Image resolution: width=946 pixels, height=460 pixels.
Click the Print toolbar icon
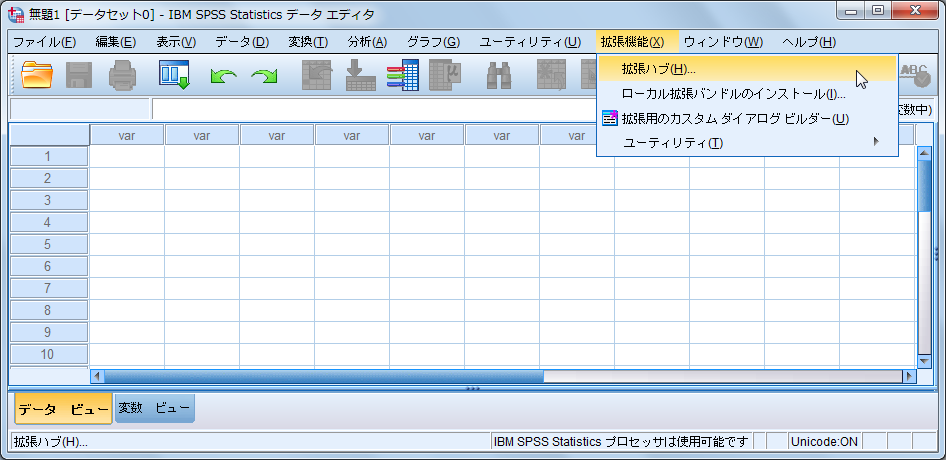(x=122, y=75)
